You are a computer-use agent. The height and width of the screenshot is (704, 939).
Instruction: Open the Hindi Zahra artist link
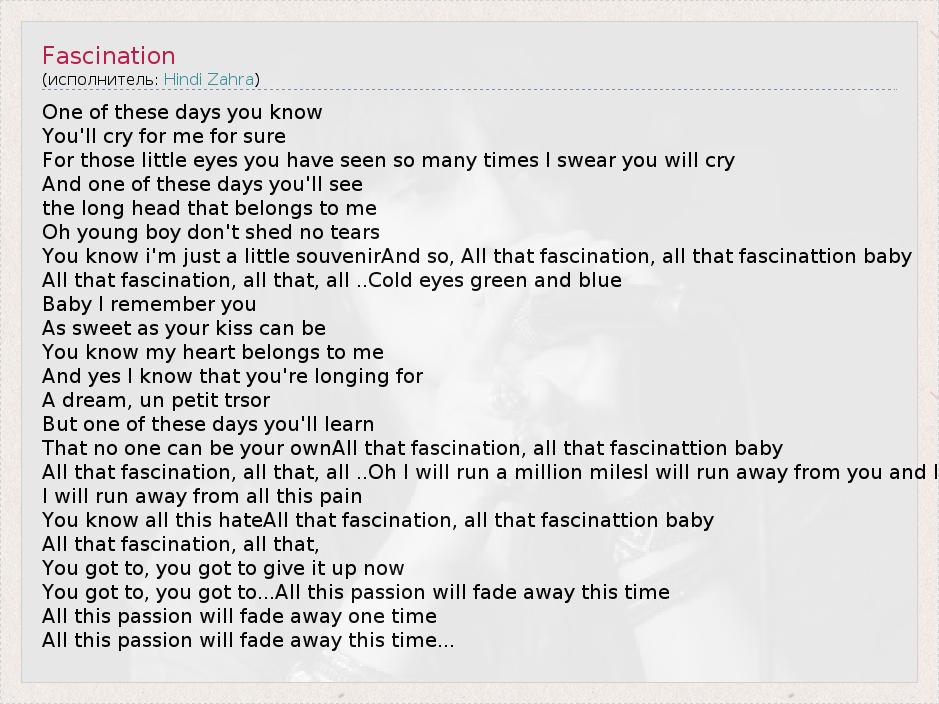tap(208, 79)
